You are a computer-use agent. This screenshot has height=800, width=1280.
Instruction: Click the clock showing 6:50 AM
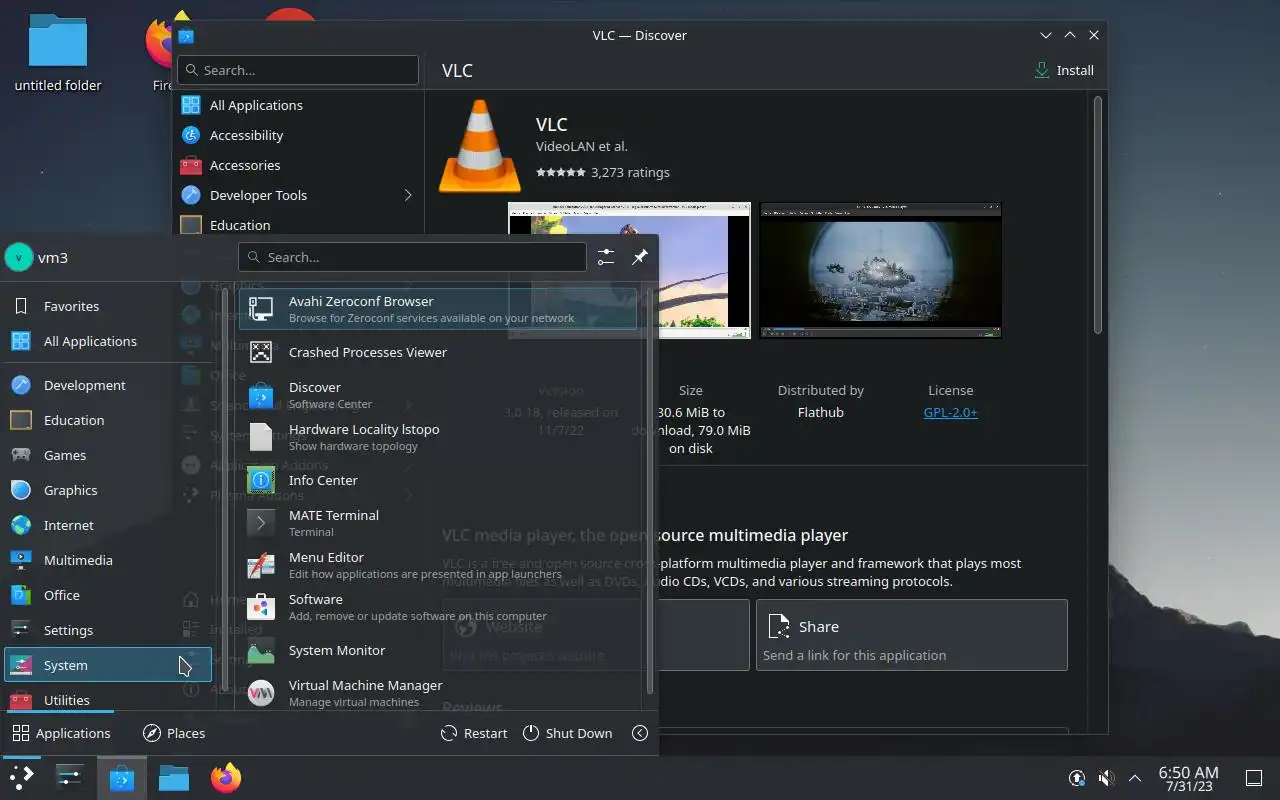tap(1188, 778)
